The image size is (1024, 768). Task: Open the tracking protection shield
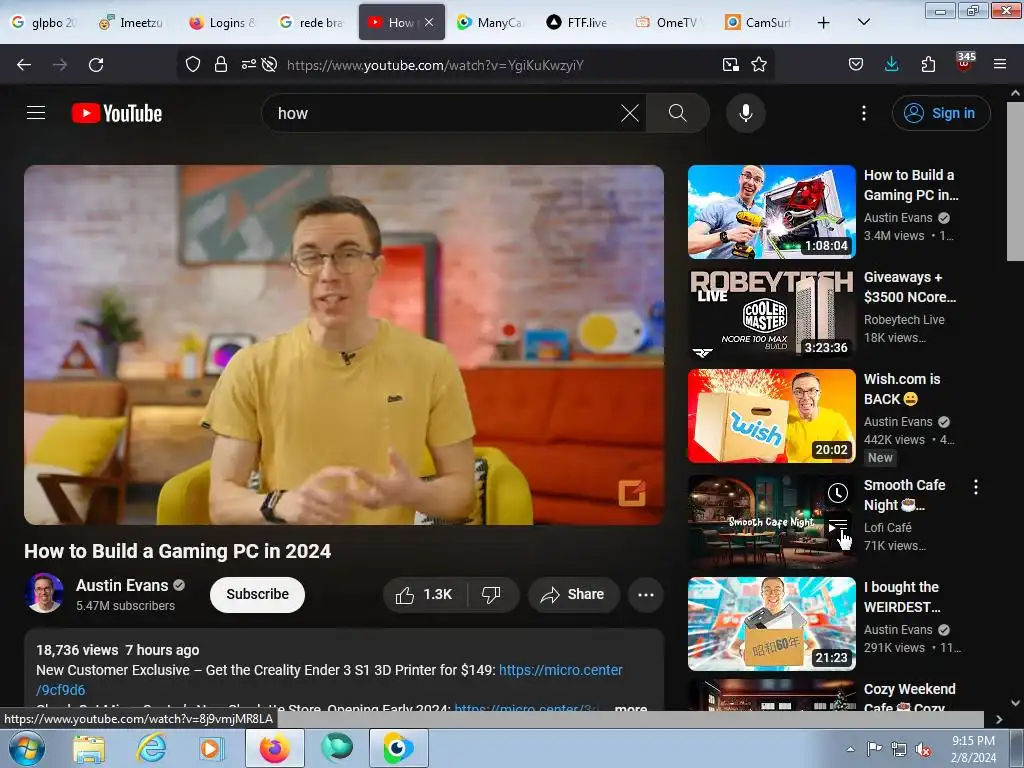tap(193, 64)
